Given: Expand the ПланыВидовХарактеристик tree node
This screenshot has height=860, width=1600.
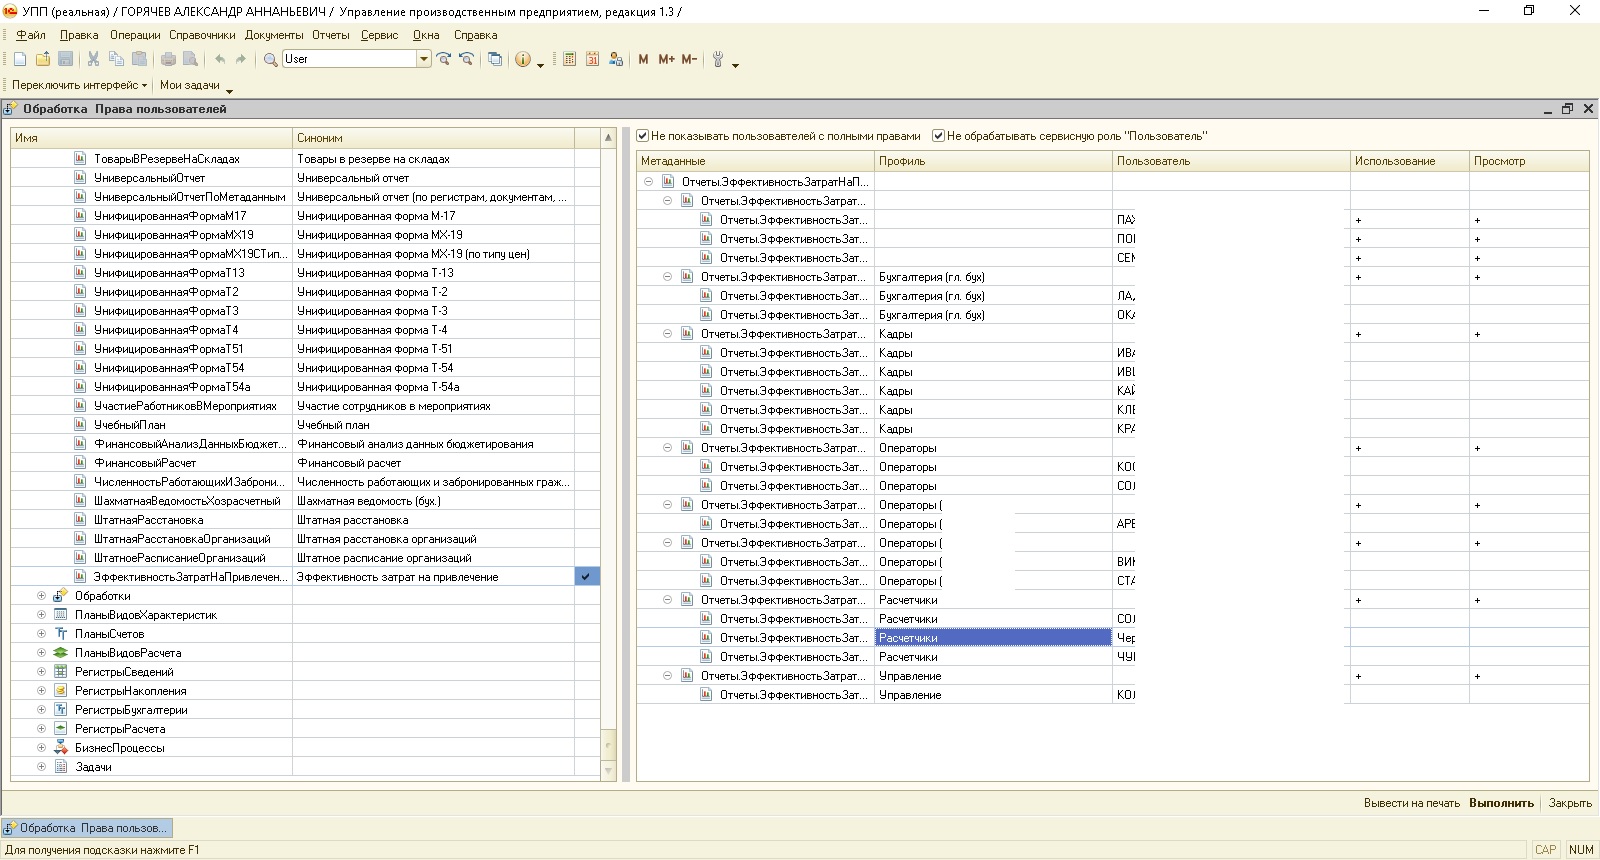Looking at the screenshot, I should 41,615.
